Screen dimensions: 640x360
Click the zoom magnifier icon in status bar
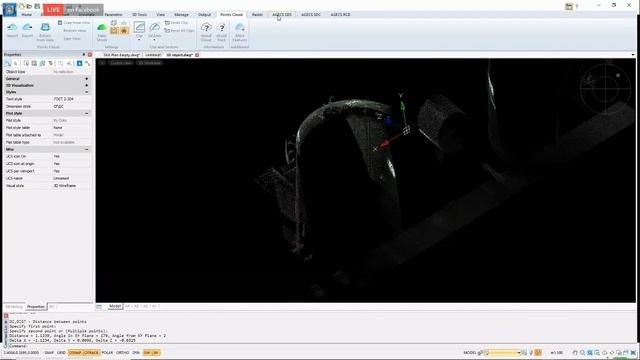pyautogui.click(x=582, y=353)
